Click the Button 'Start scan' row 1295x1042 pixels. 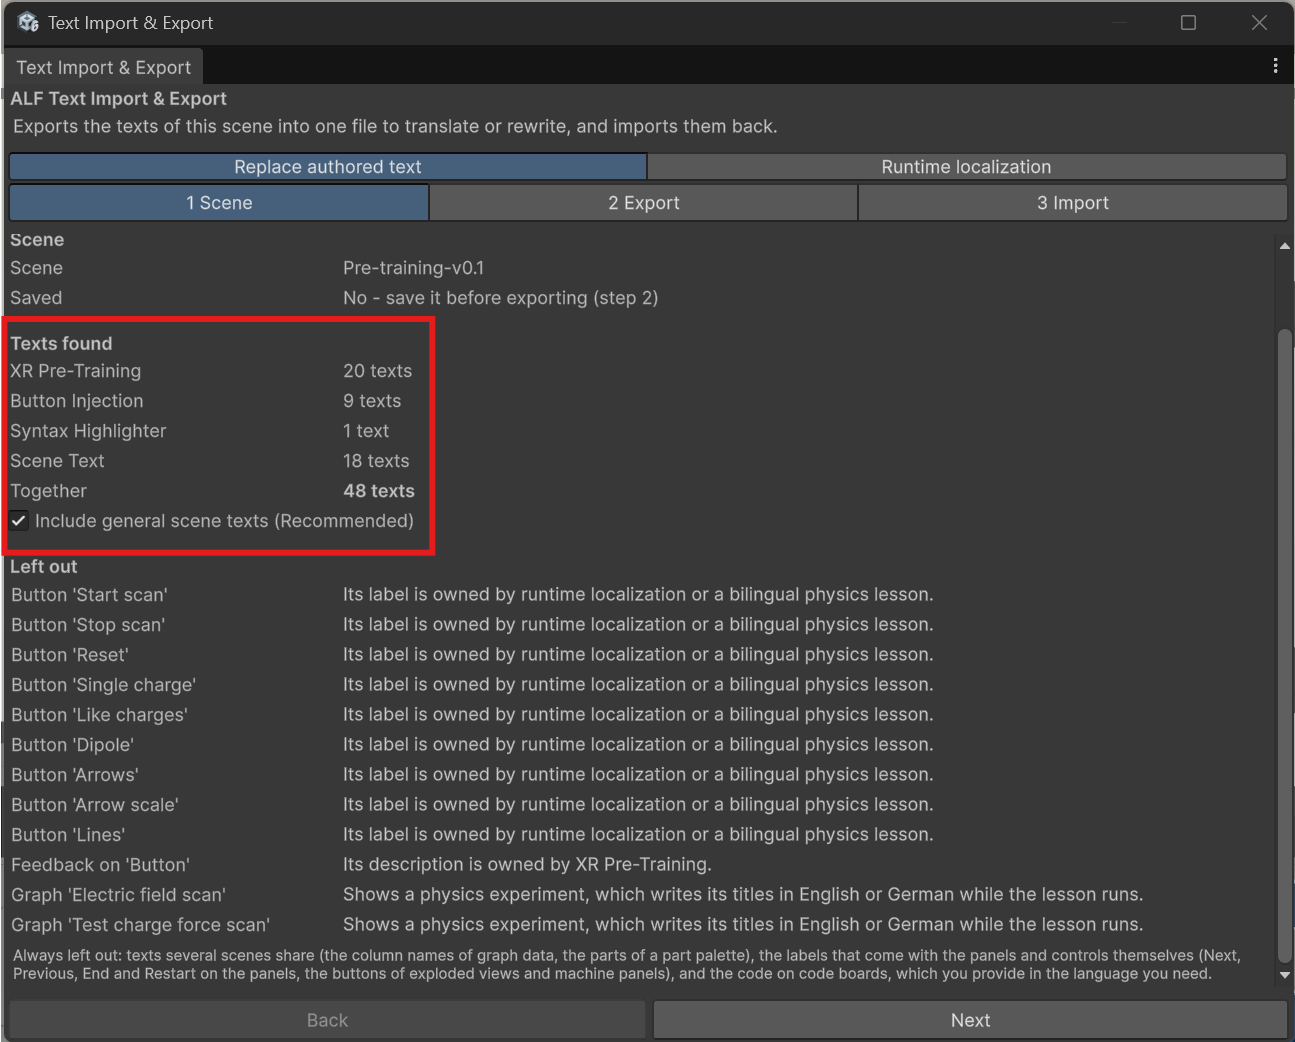[472, 595]
